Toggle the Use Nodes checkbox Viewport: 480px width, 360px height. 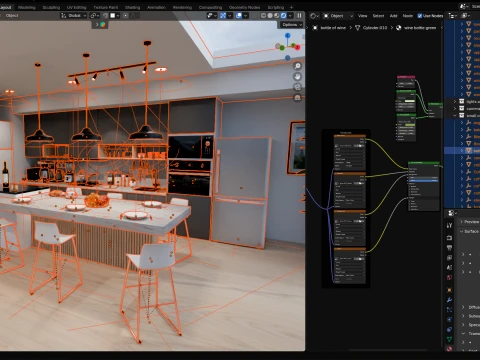coord(420,16)
